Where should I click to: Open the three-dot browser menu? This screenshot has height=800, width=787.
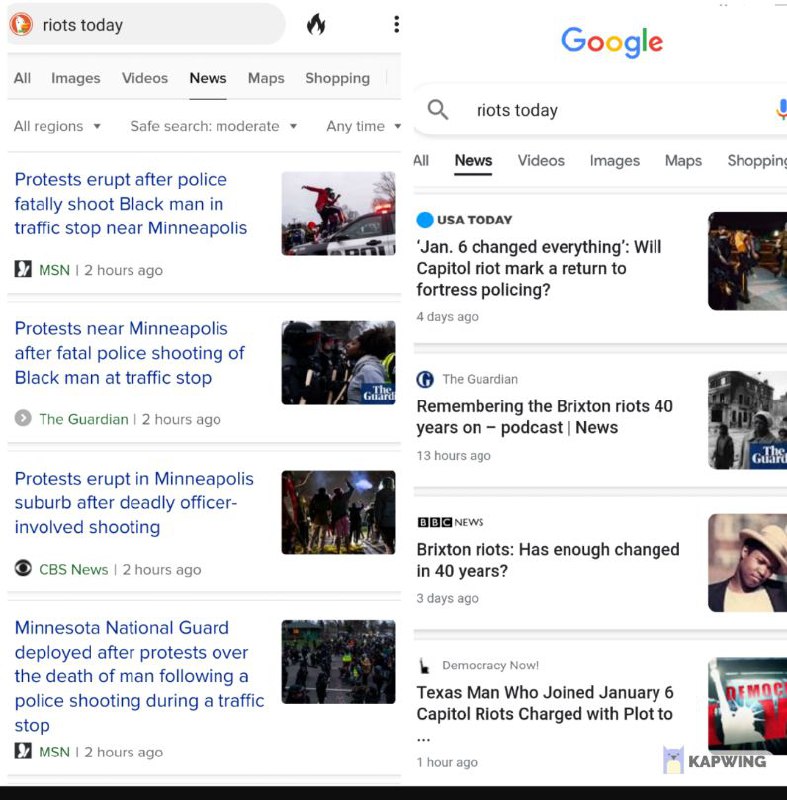pyautogui.click(x=396, y=24)
